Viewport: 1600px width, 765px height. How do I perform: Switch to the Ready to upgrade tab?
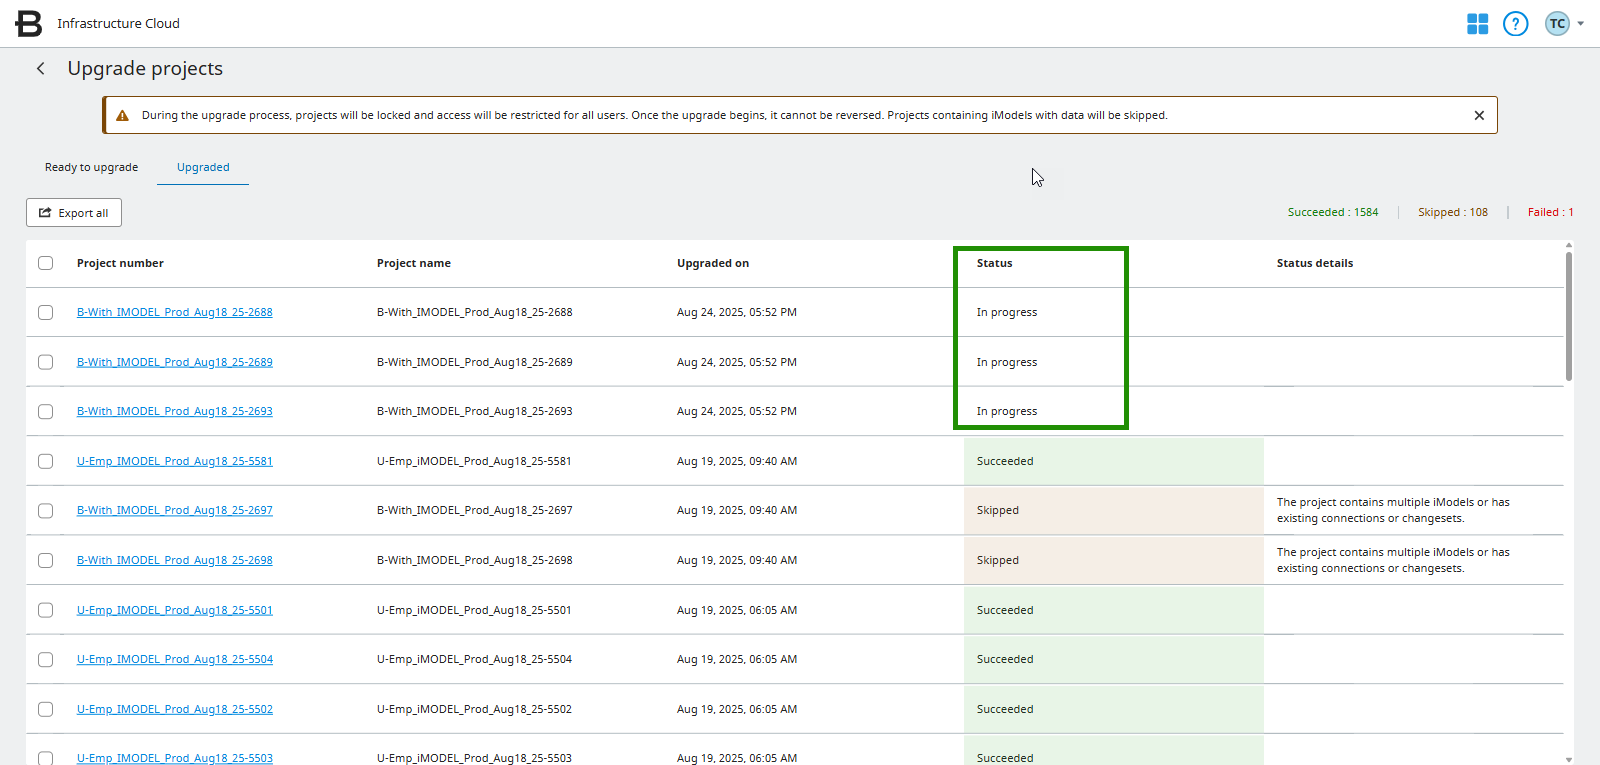click(91, 167)
